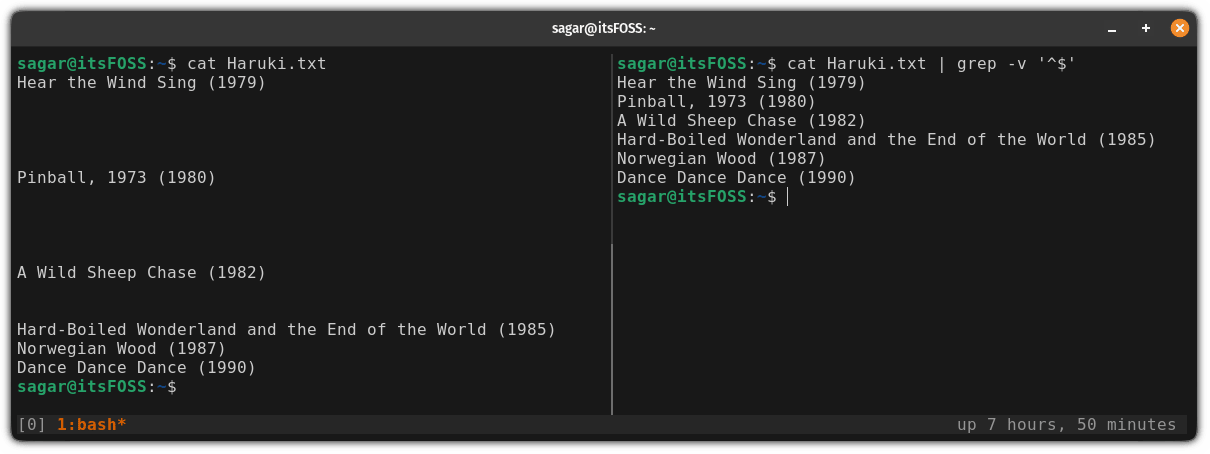The height and width of the screenshot is (454, 1210).
Task: Focus the cursor at right pane prompt
Action: pos(788,197)
